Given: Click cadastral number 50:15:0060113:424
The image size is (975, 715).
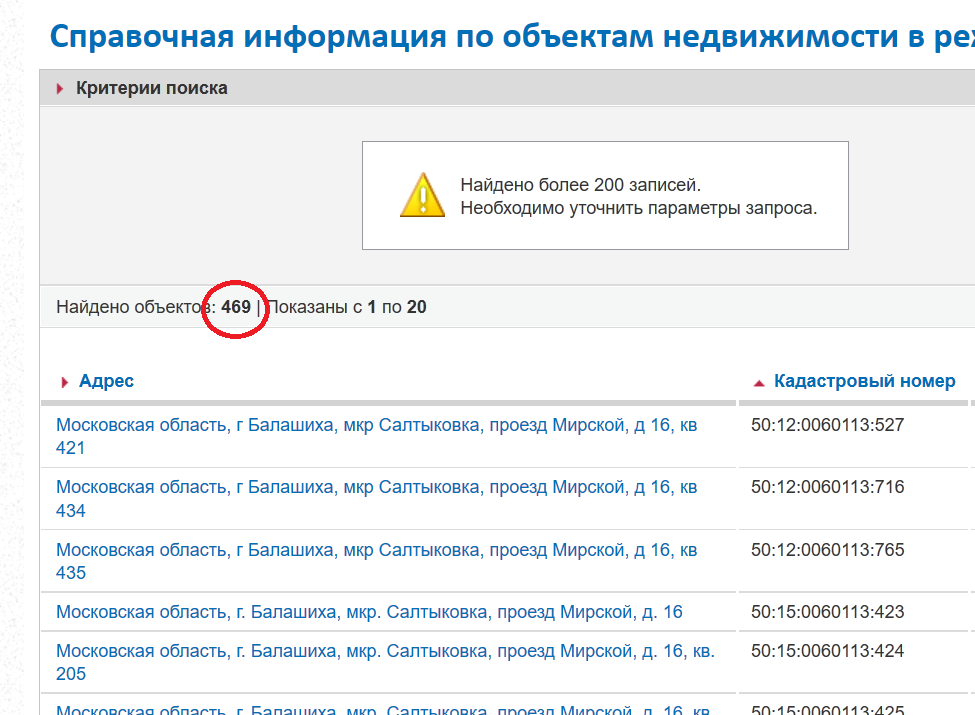Looking at the screenshot, I should coord(827,651).
